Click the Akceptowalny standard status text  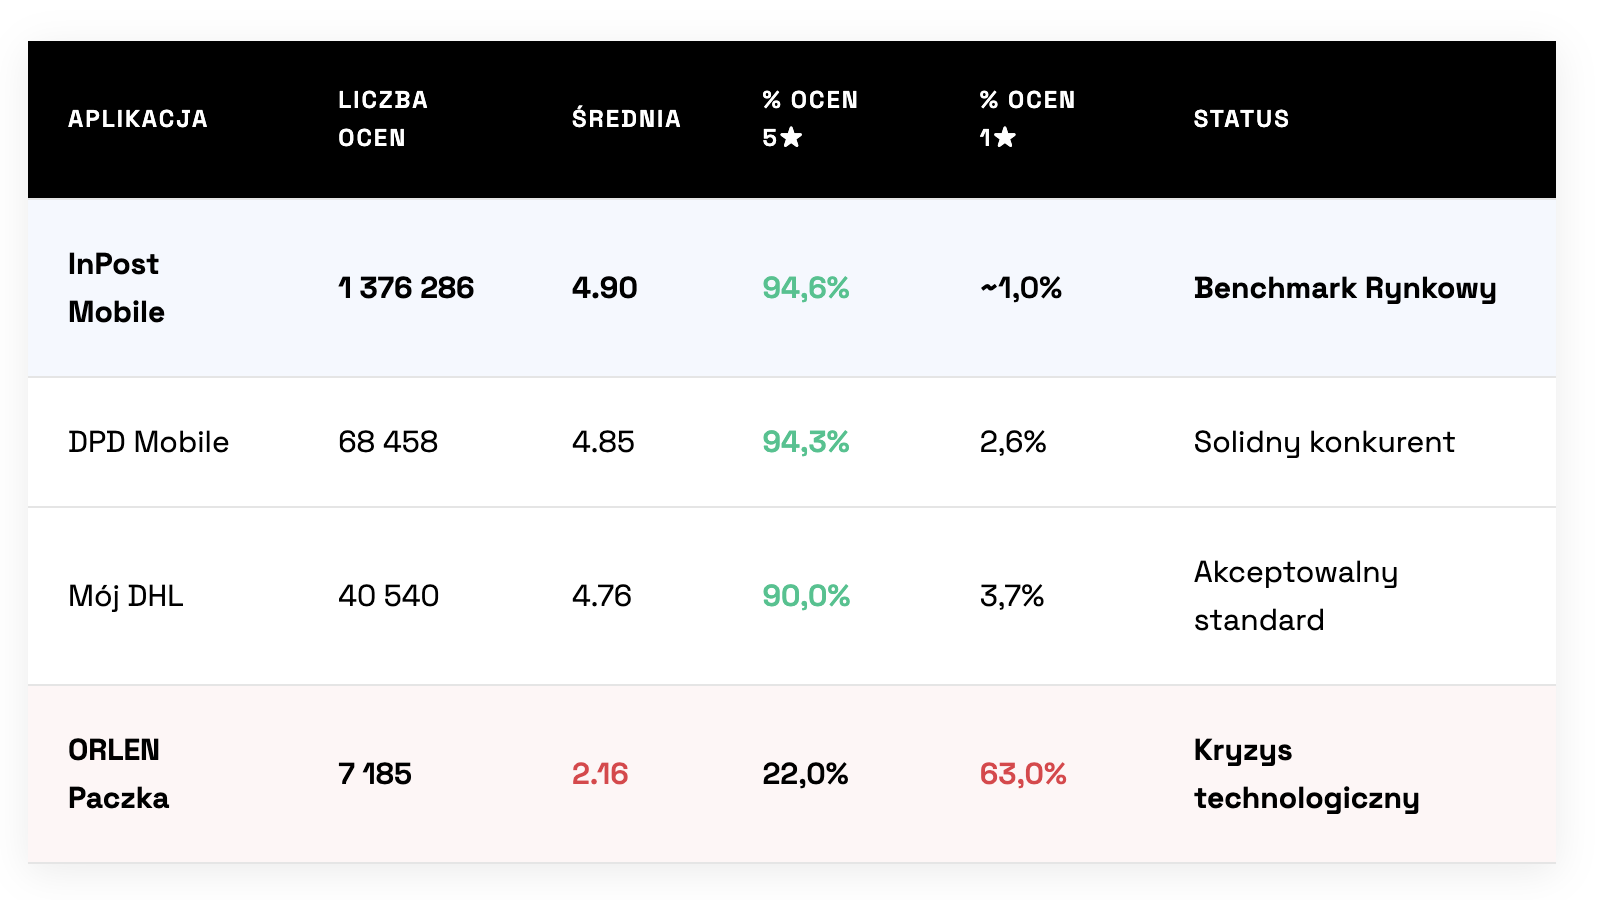click(x=1296, y=596)
